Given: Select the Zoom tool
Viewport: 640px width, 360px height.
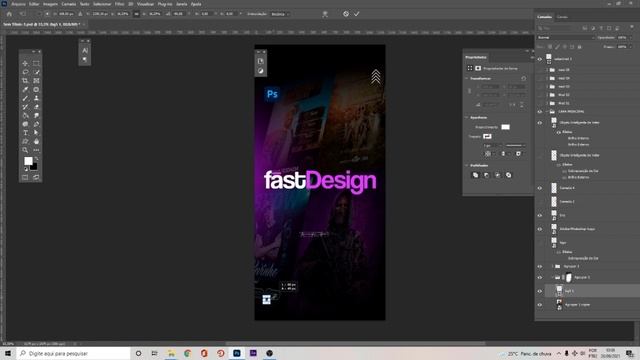Looking at the screenshot, I should 25,150.
